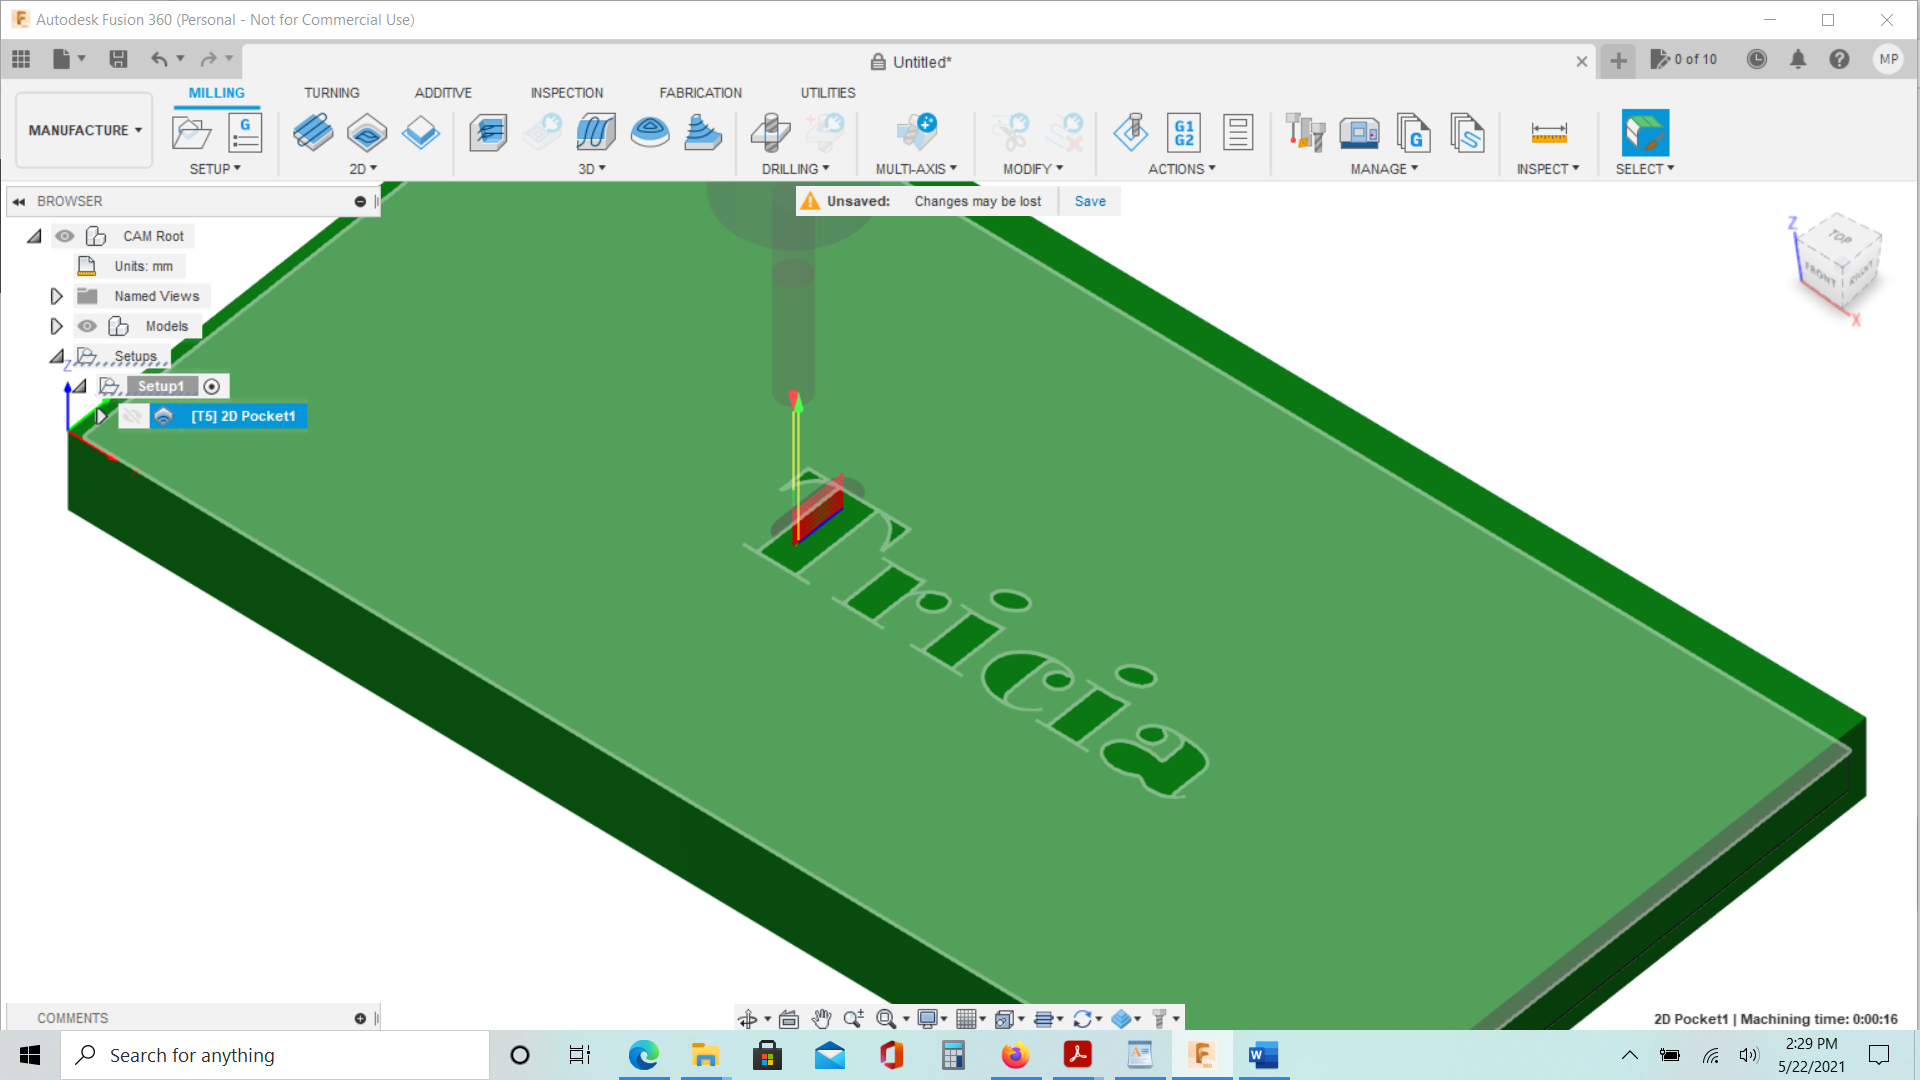Activate Setup1 radio button

212,386
